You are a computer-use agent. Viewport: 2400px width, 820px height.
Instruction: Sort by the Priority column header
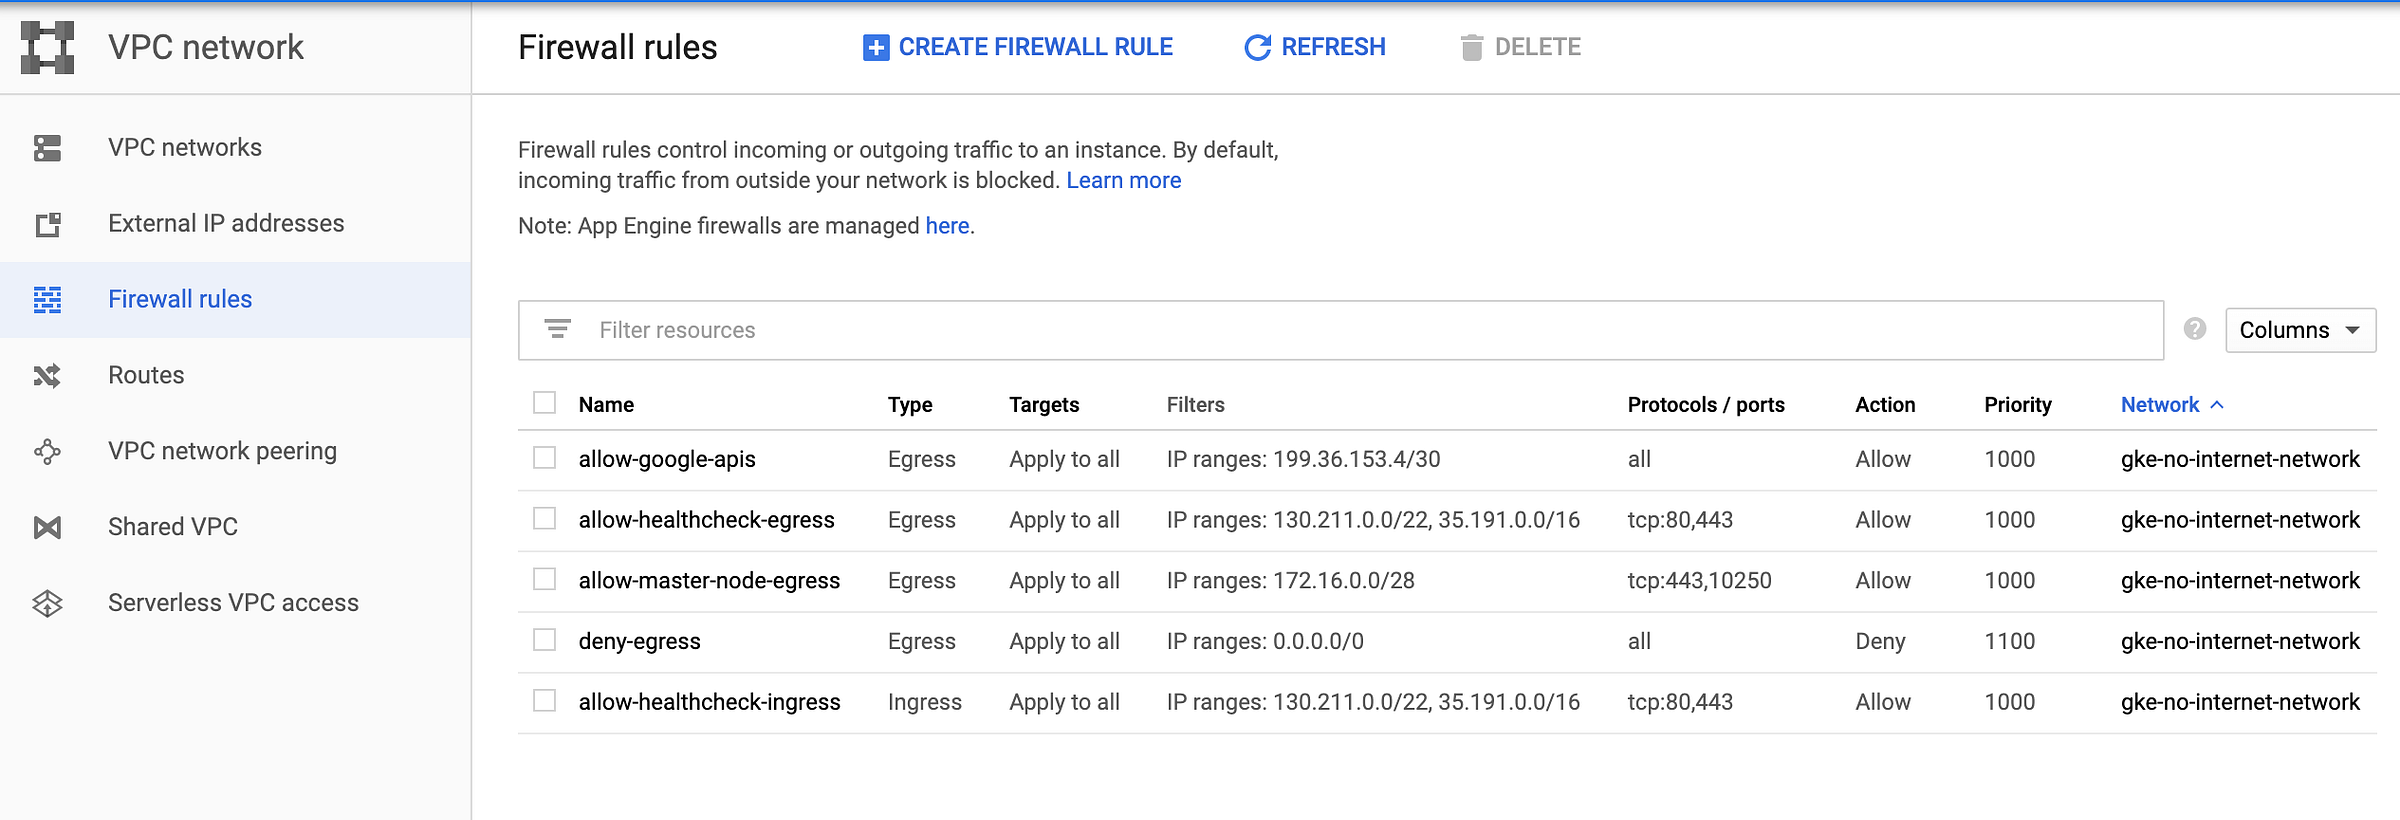tap(2018, 405)
